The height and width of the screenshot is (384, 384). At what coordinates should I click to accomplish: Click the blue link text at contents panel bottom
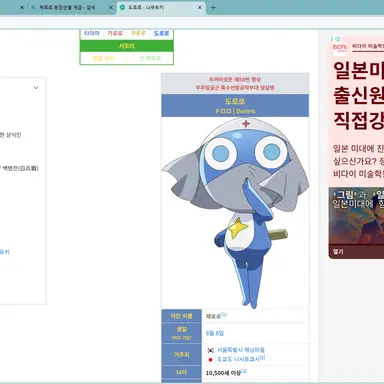coord(5,252)
